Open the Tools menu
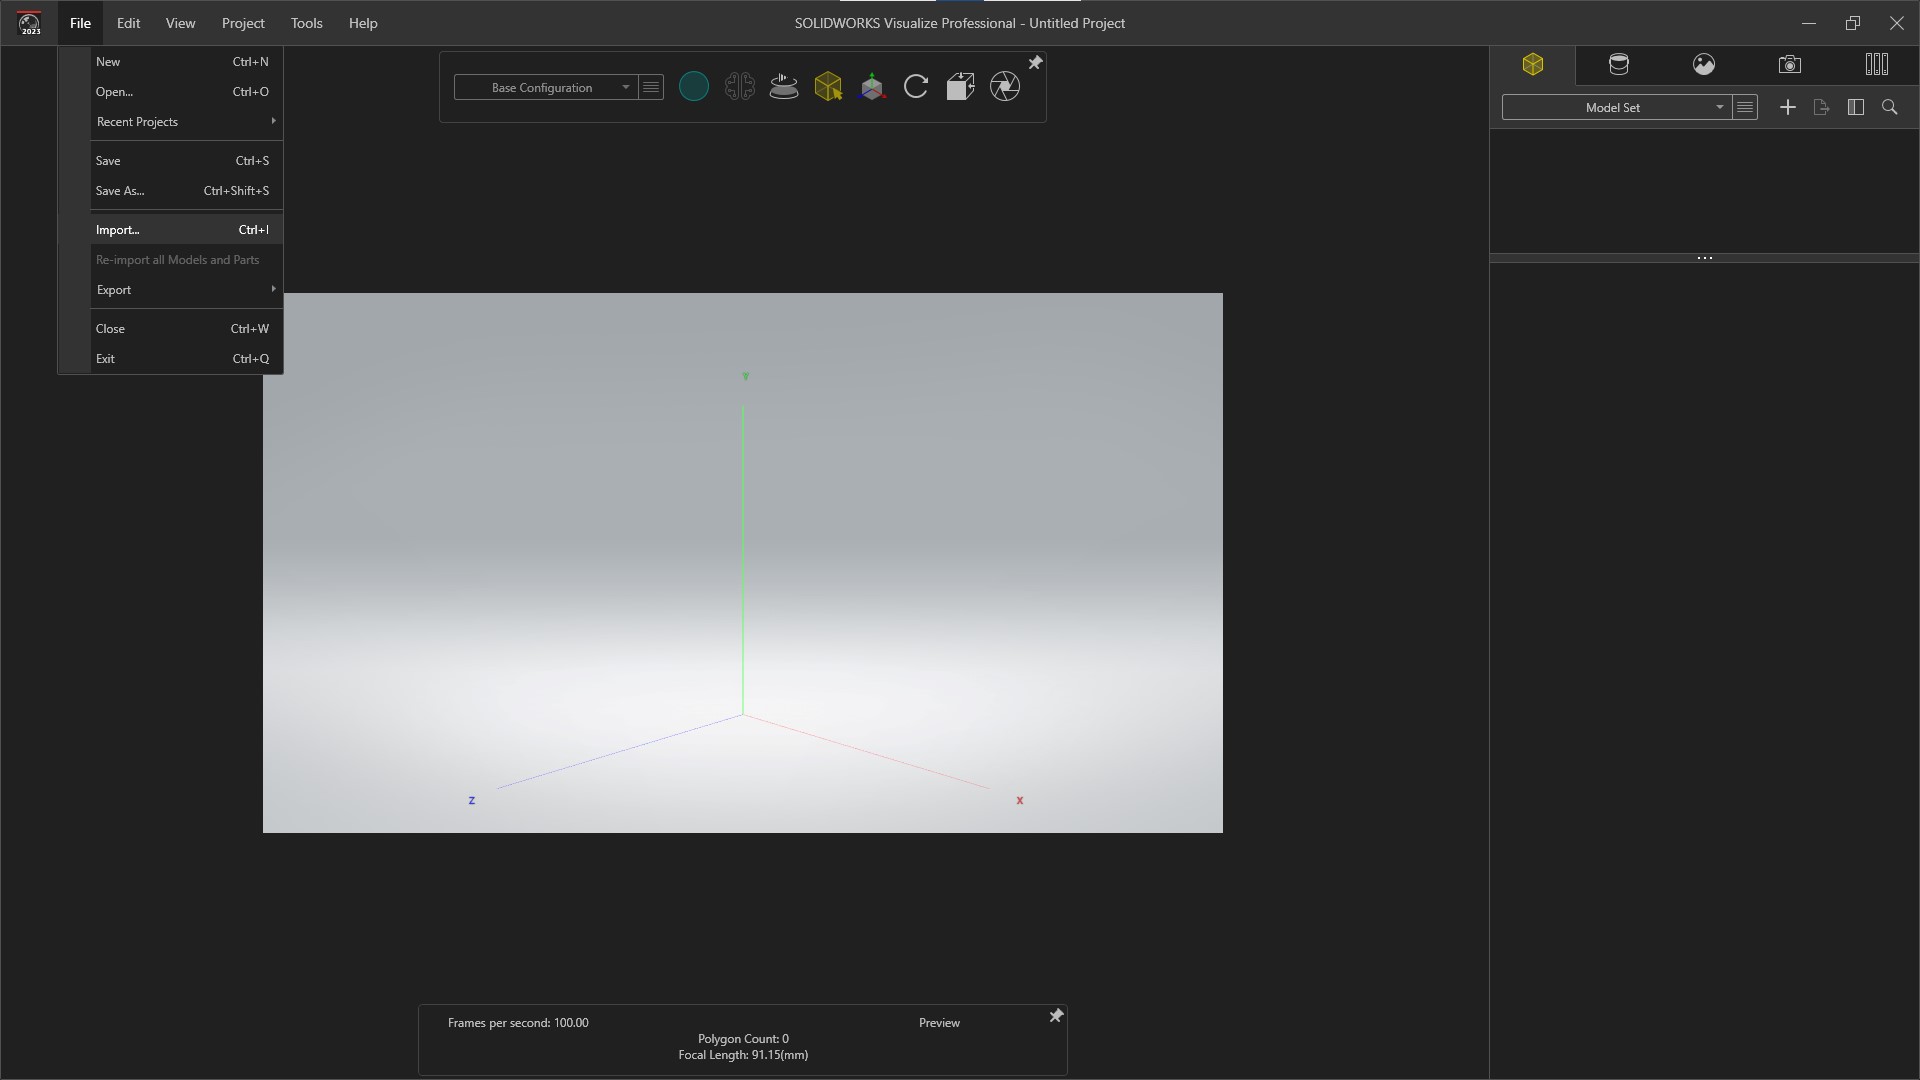 pyautogui.click(x=306, y=23)
